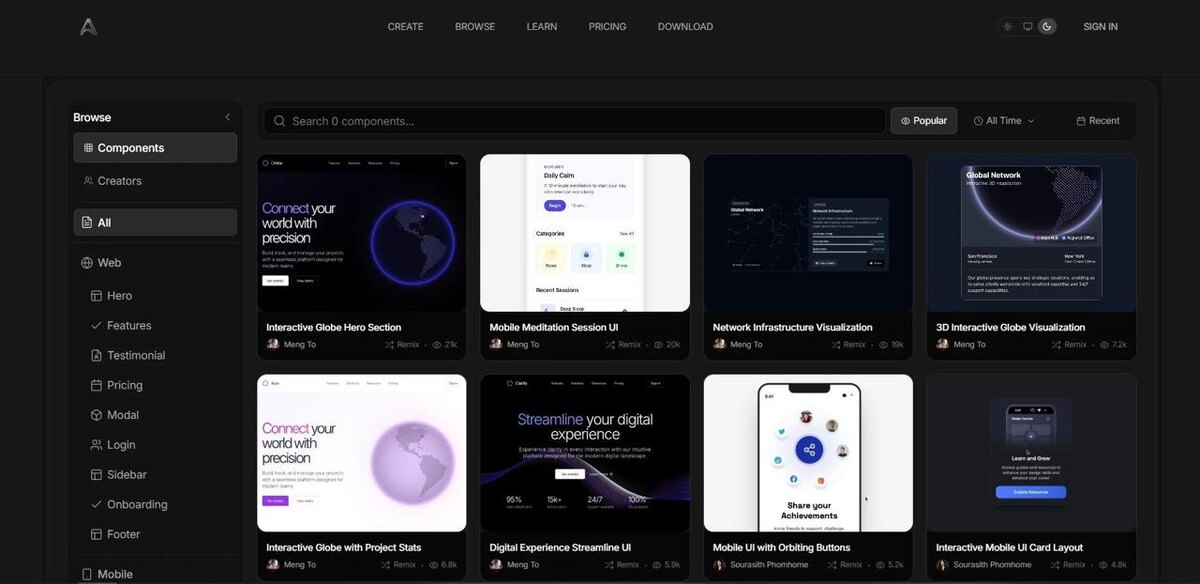Click the search magnifier icon
This screenshot has height=584, width=1200.
(280, 121)
